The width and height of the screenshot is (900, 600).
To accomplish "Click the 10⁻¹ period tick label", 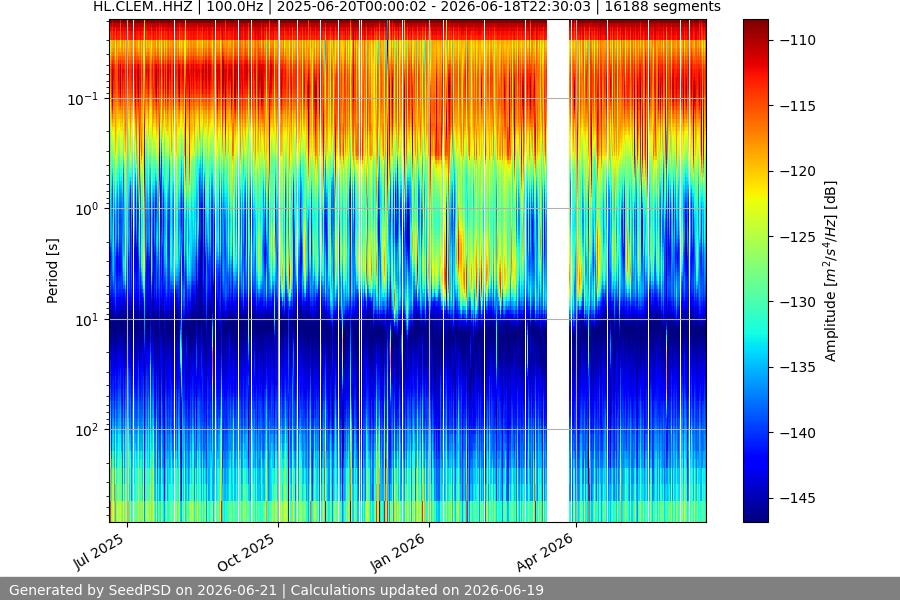I will tap(83, 99).
